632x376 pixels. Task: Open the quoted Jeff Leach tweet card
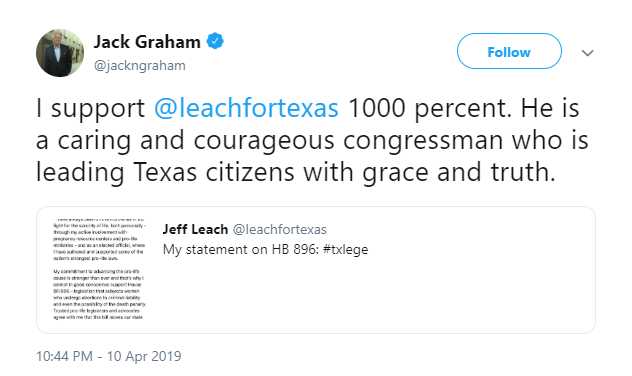coord(316,270)
